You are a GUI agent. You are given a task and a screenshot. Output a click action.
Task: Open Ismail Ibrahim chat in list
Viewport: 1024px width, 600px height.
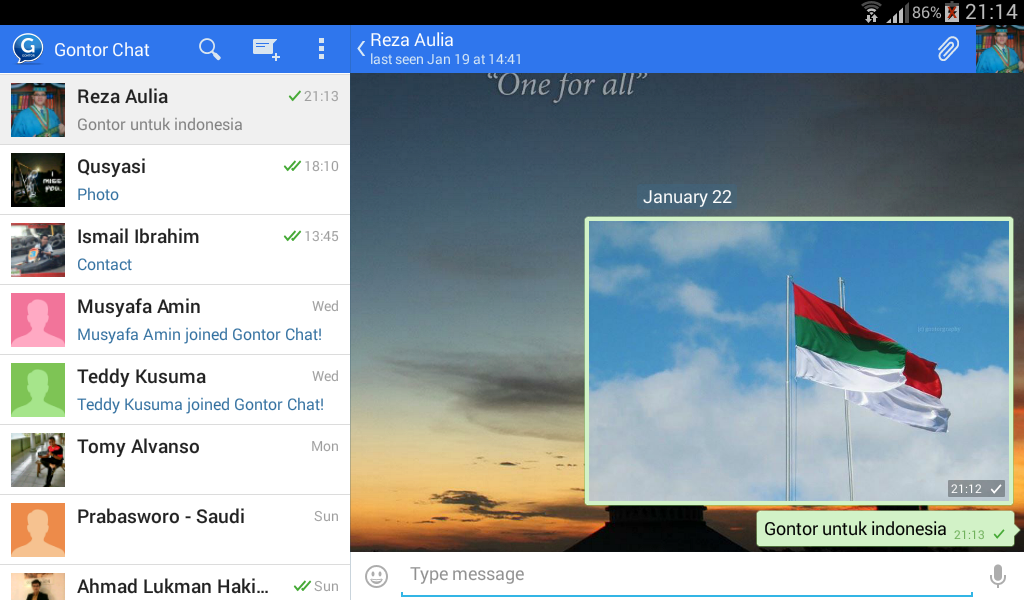tap(175, 249)
